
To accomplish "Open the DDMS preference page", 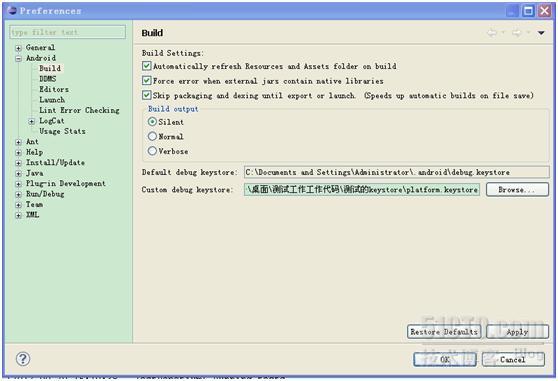I will pos(48,79).
